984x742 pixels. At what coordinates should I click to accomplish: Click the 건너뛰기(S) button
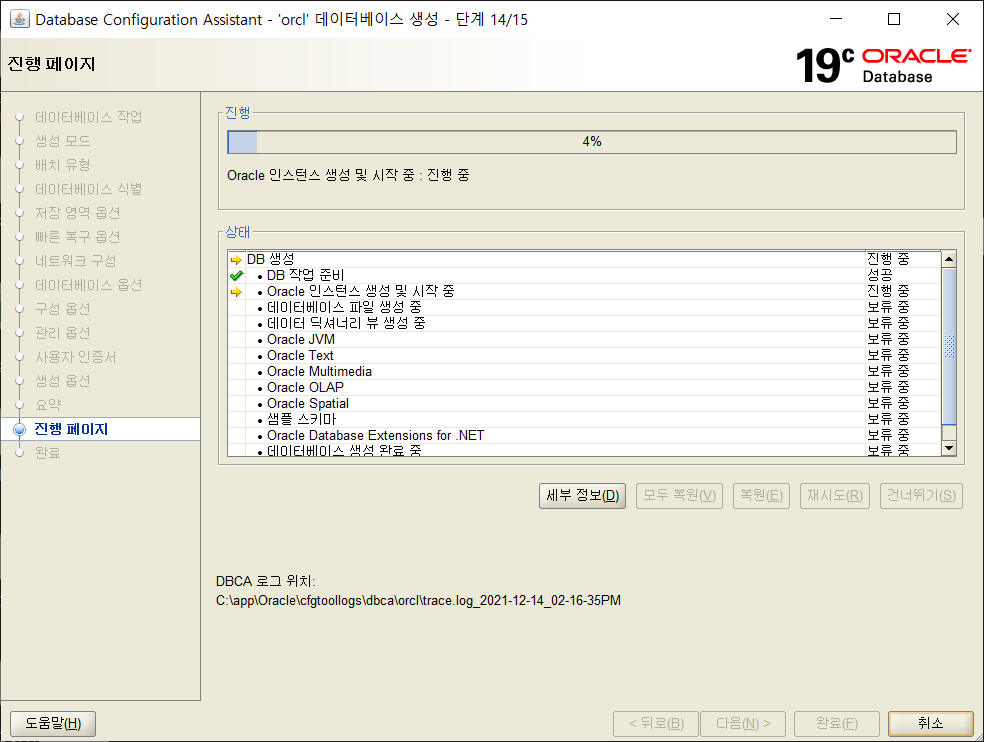pyautogui.click(x=921, y=496)
